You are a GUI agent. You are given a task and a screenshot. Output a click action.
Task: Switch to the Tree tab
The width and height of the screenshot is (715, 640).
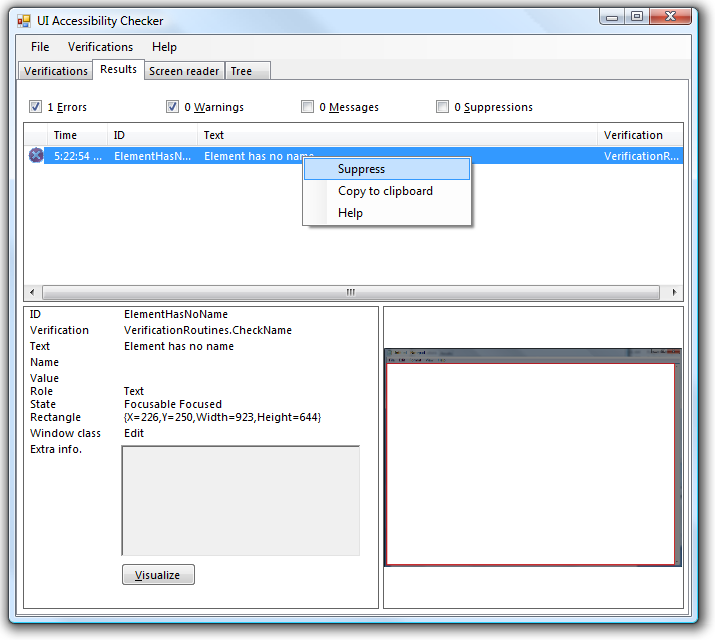241,71
